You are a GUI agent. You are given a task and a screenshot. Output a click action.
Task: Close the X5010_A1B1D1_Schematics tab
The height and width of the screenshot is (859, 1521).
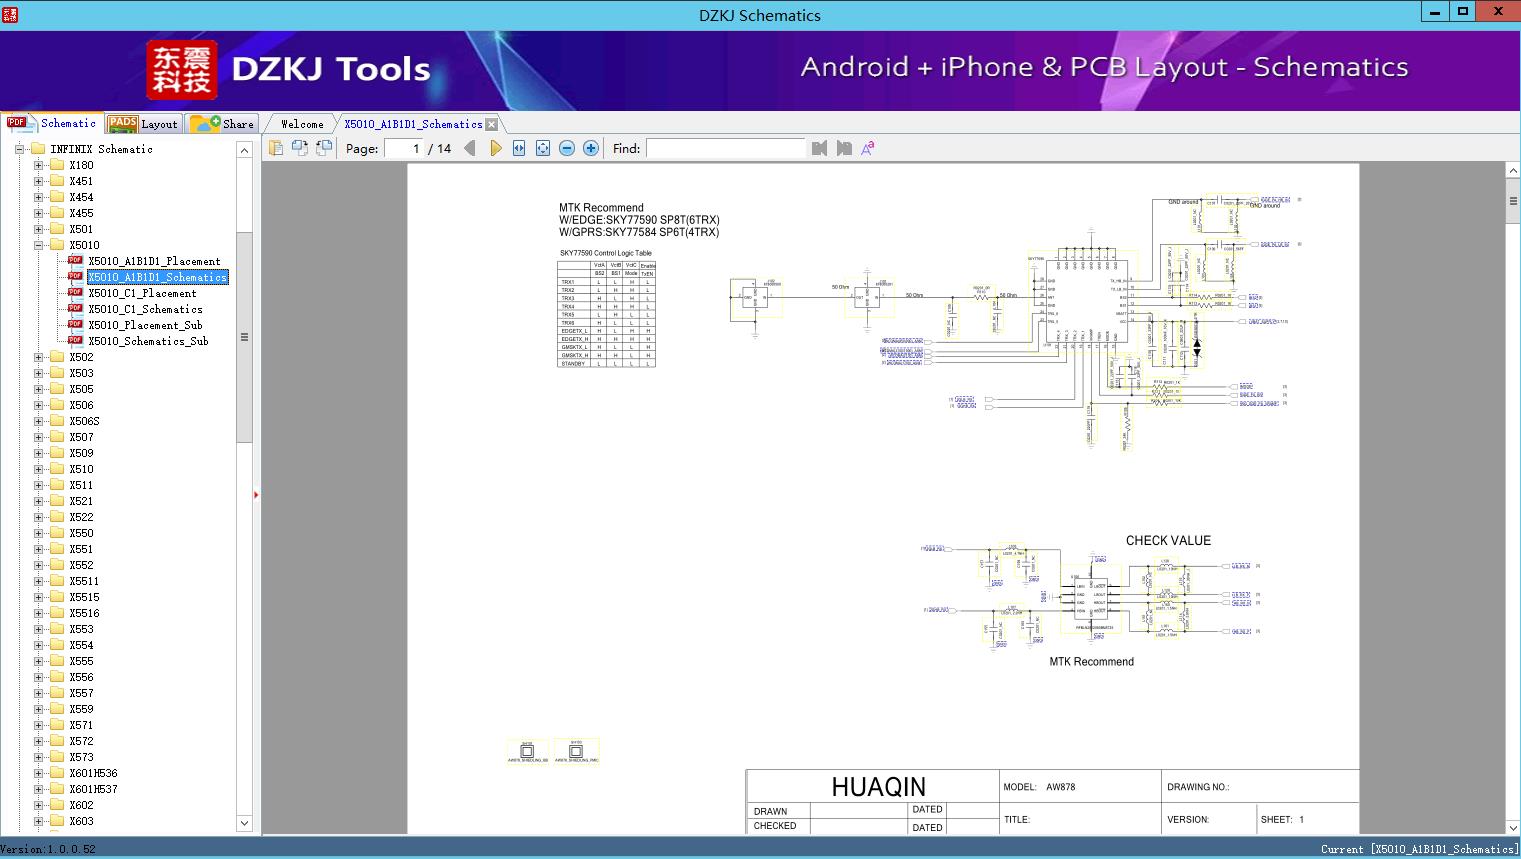click(x=492, y=125)
